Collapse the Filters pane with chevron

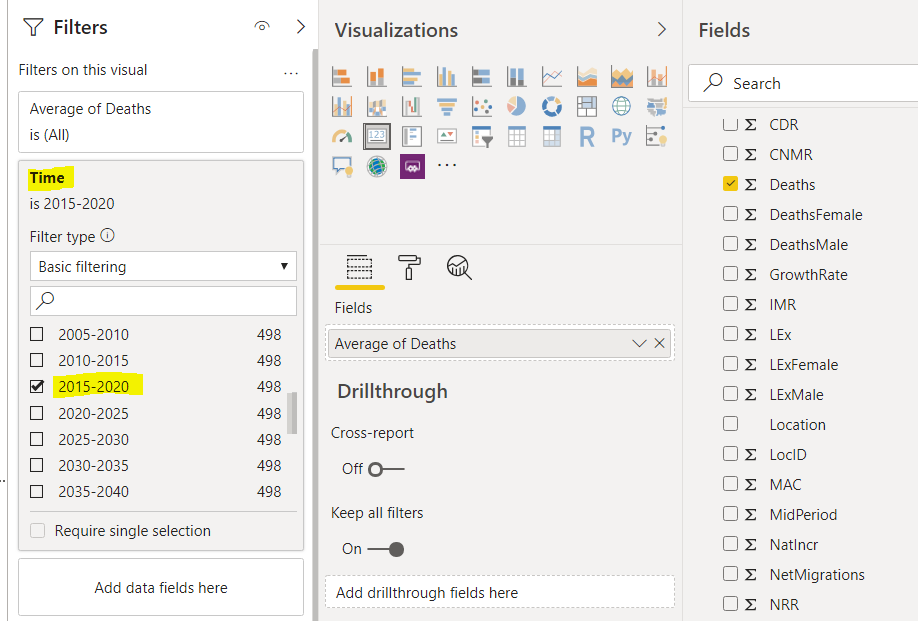(301, 27)
